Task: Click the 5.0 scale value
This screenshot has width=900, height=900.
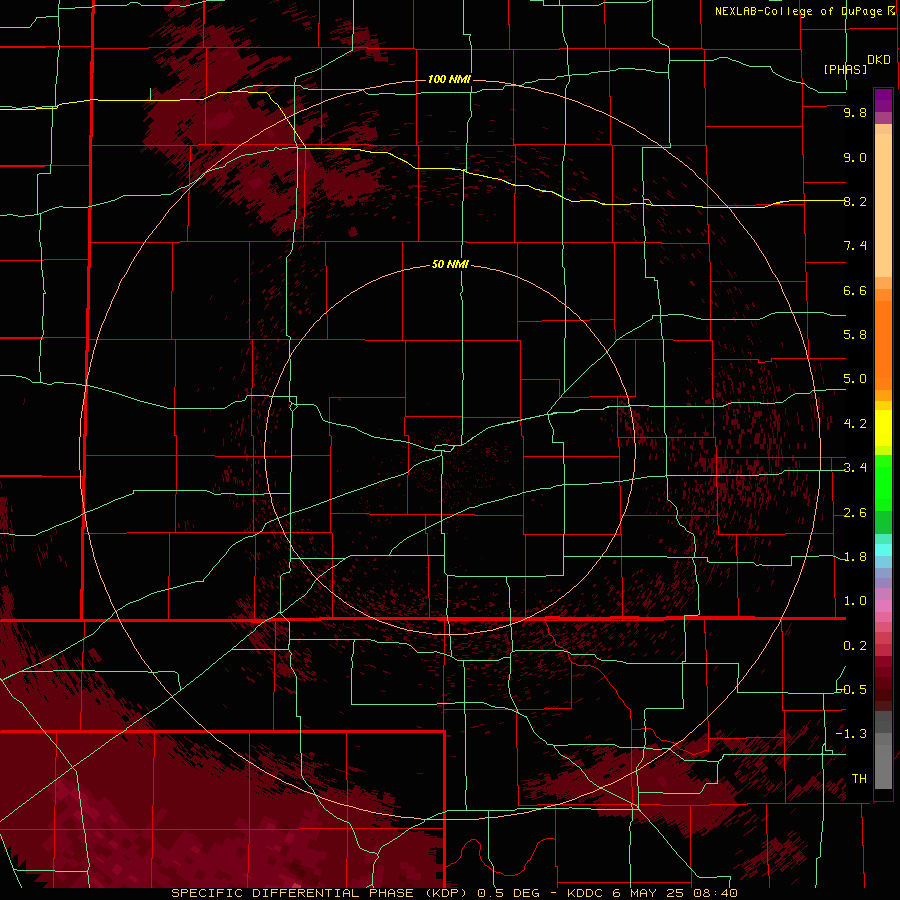Action: 855,379
